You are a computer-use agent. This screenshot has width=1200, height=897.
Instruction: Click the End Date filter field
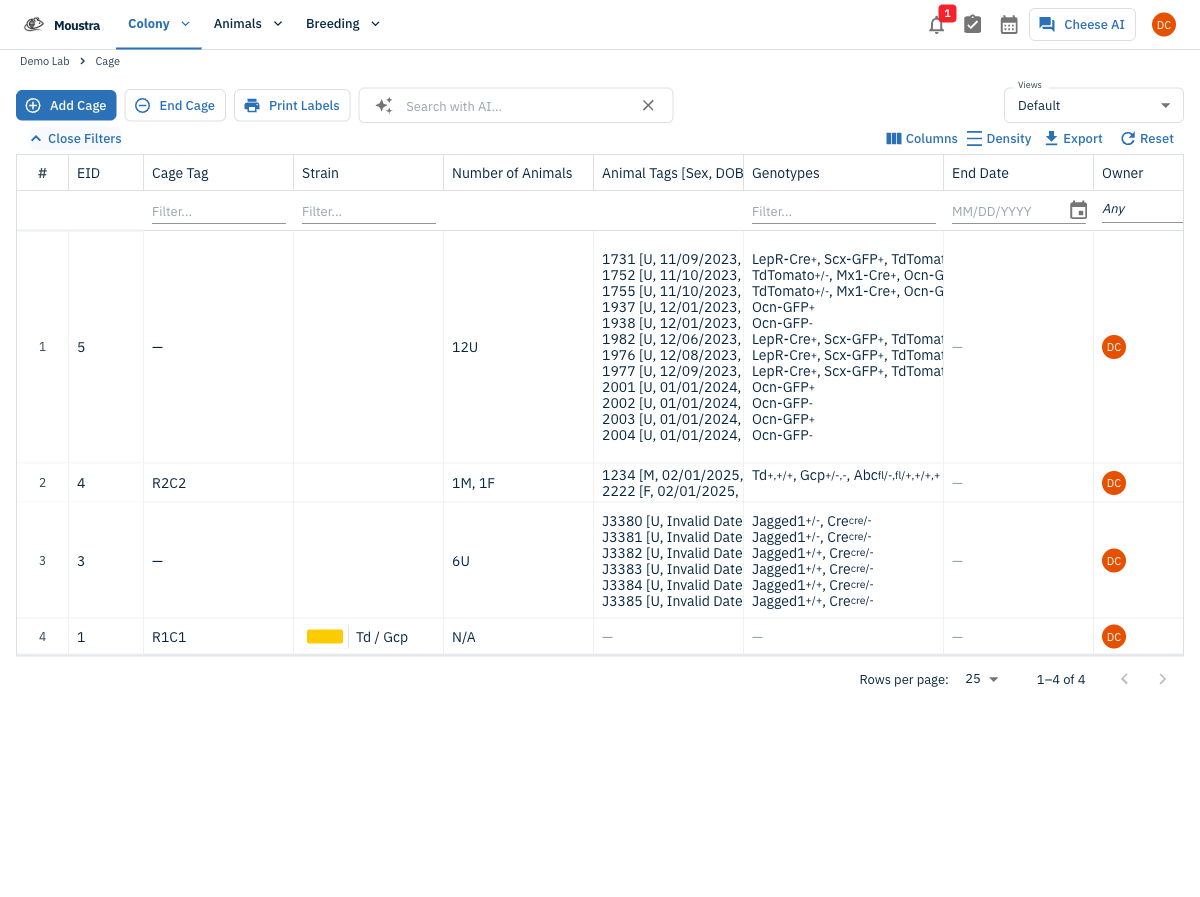(1008, 212)
